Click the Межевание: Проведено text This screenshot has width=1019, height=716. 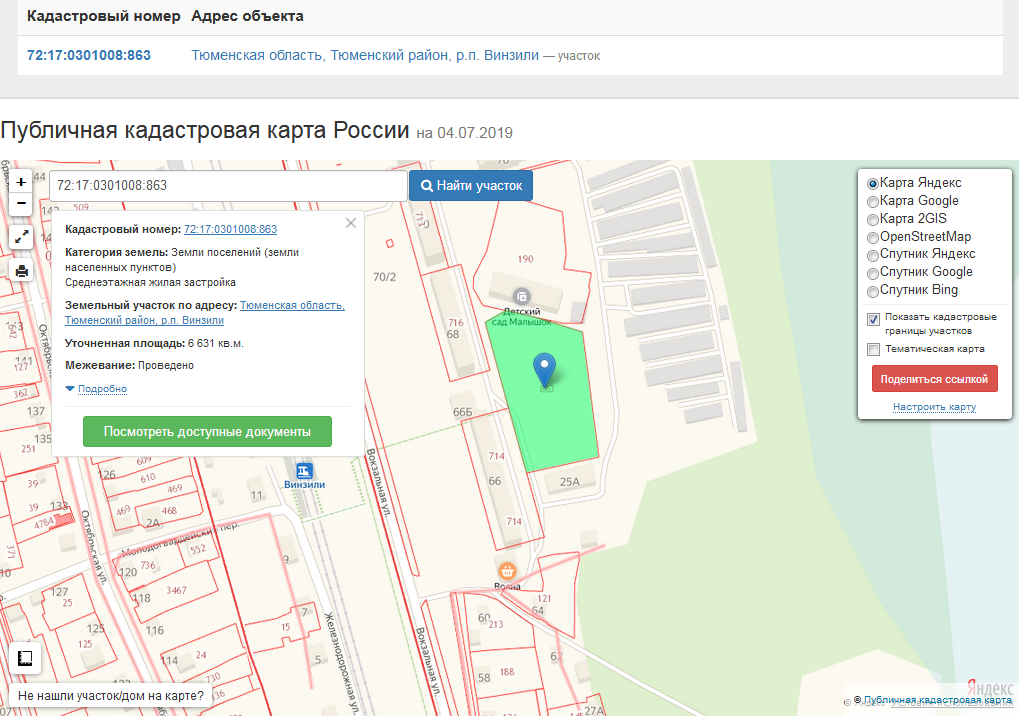pos(129,365)
